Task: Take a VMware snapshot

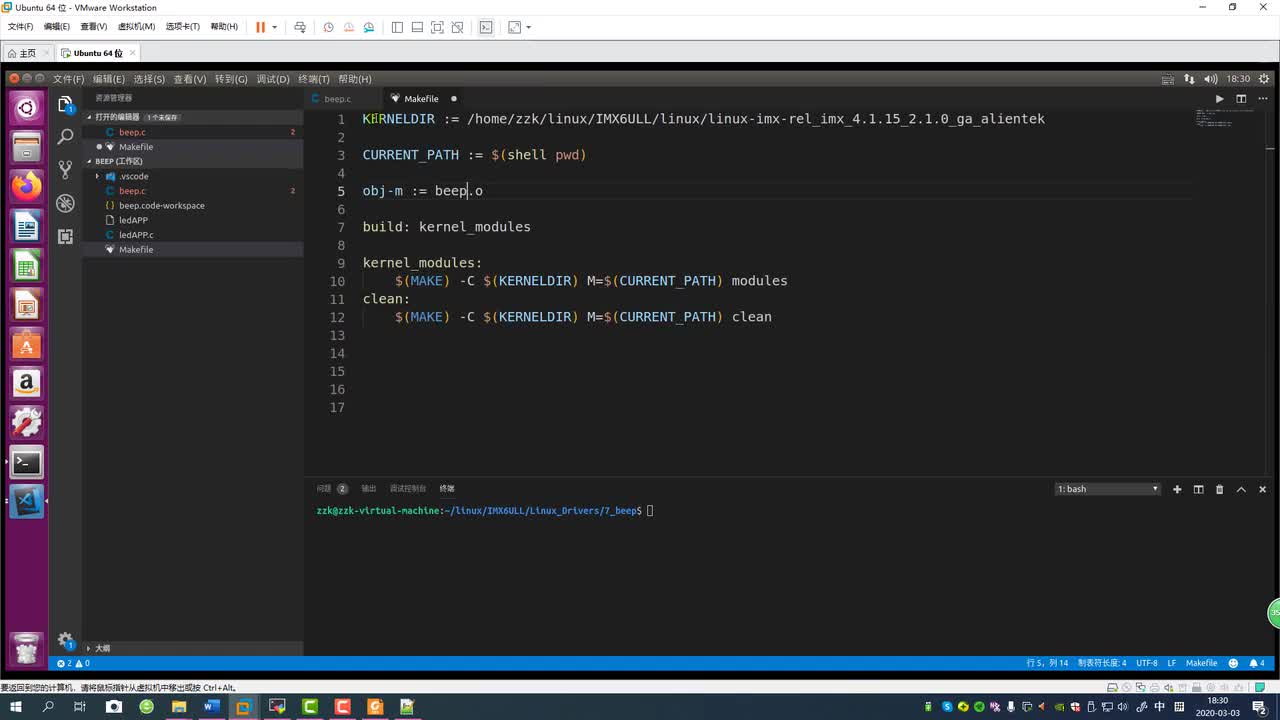Action: 328,27
